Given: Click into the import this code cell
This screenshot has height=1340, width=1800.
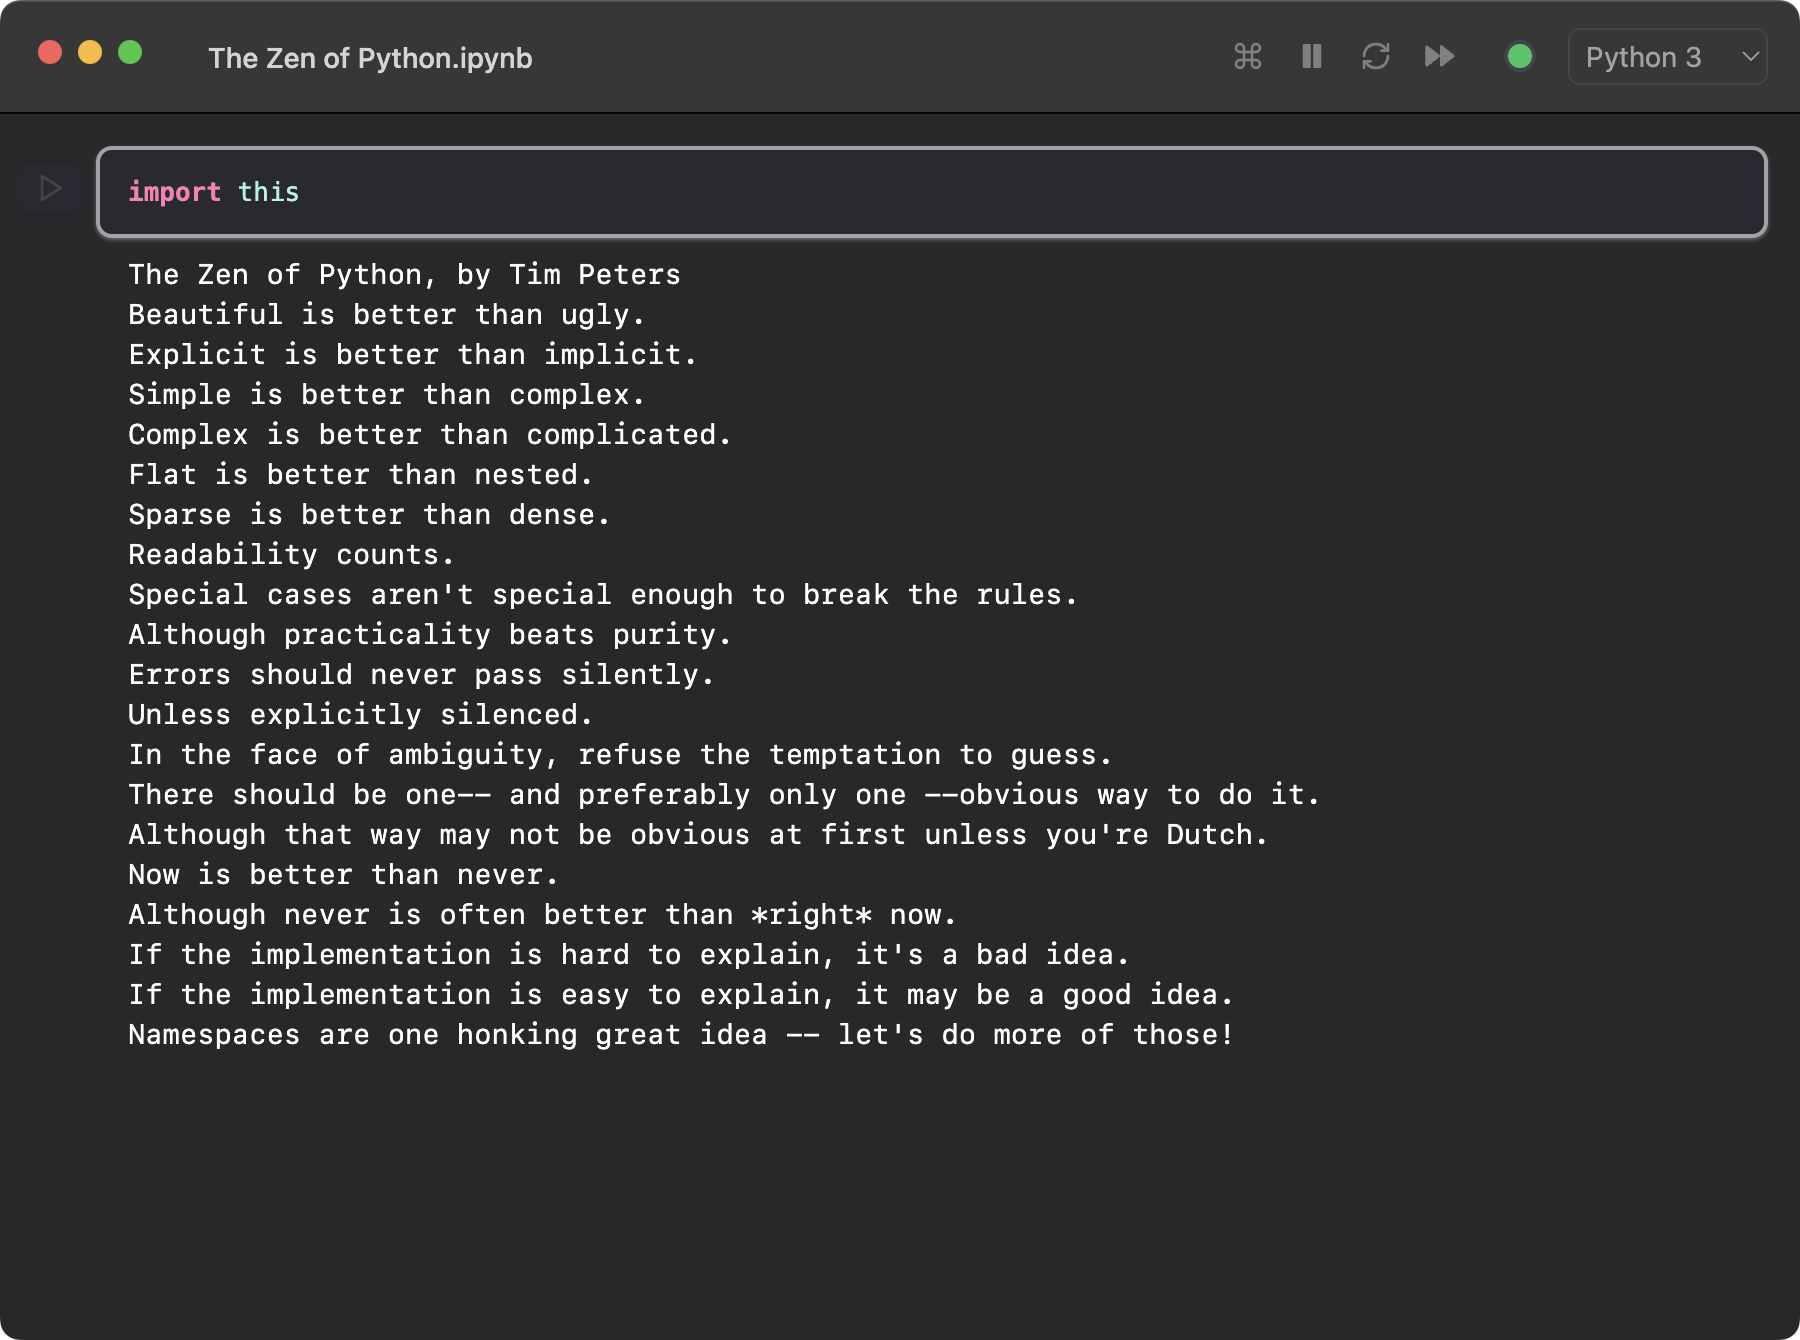Looking at the screenshot, I should click(931, 192).
